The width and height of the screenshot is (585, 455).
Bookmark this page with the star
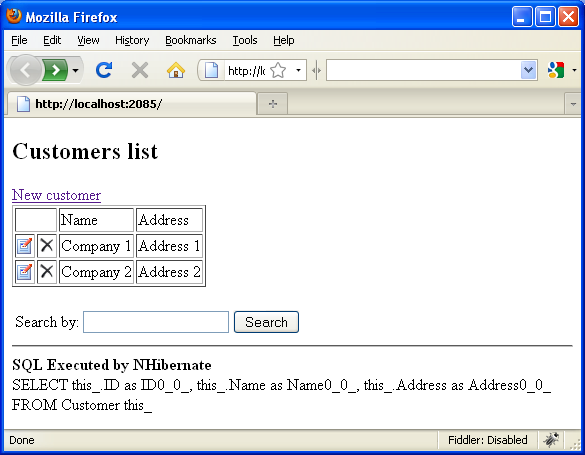click(x=278, y=70)
